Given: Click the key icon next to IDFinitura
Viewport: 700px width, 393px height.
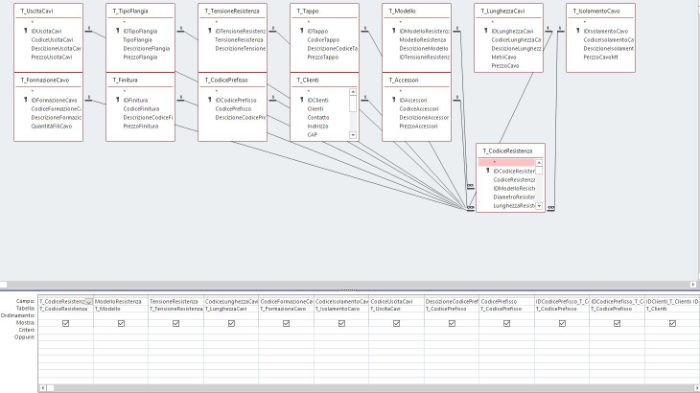Looking at the screenshot, I should click(x=118, y=100).
